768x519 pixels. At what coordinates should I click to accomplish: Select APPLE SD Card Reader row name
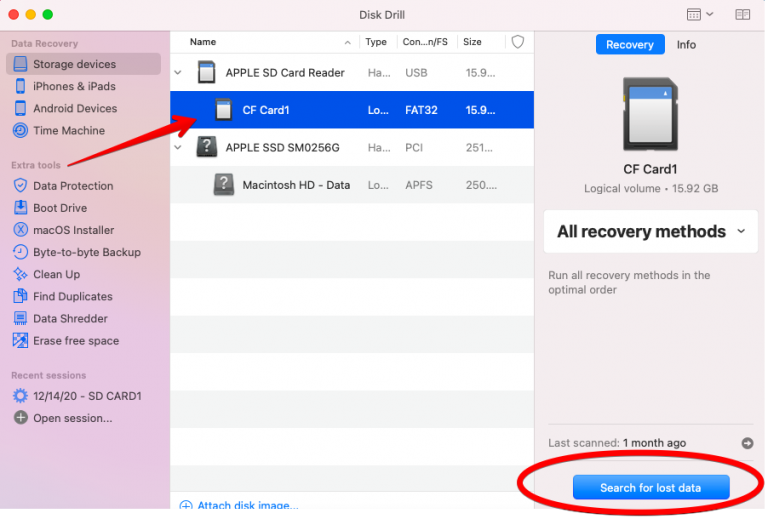pos(285,72)
